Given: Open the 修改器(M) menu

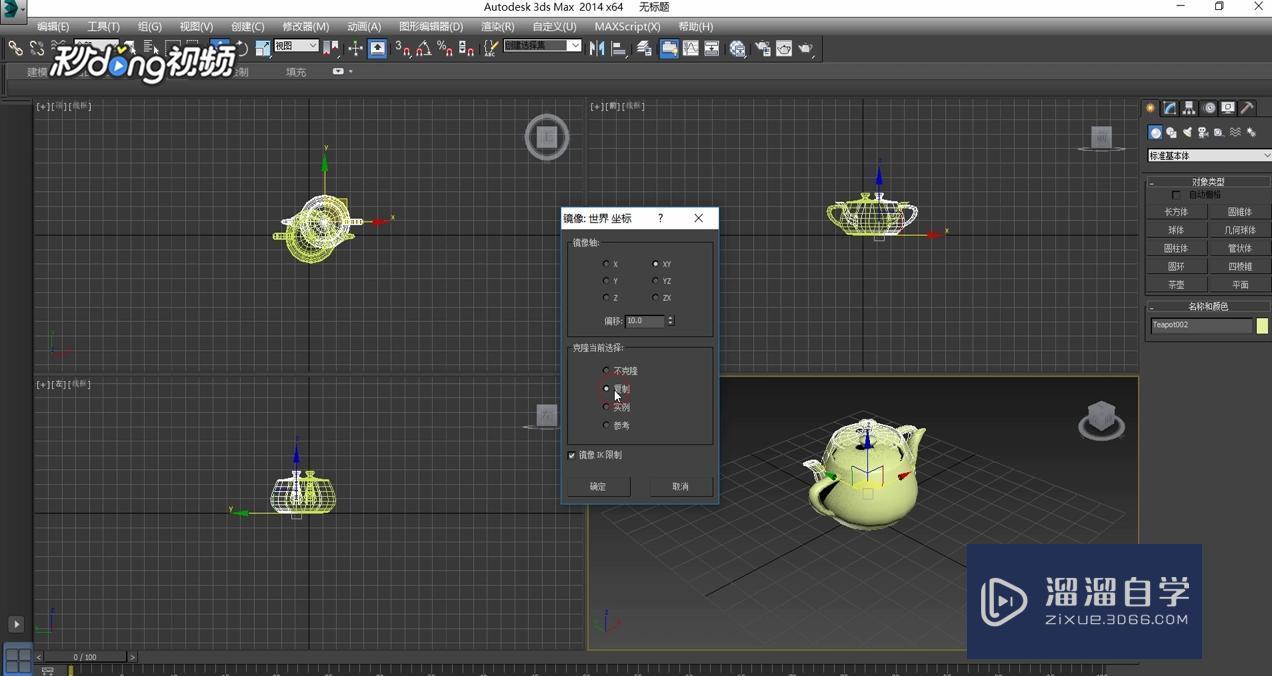Looking at the screenshot, I should (305, 26).
